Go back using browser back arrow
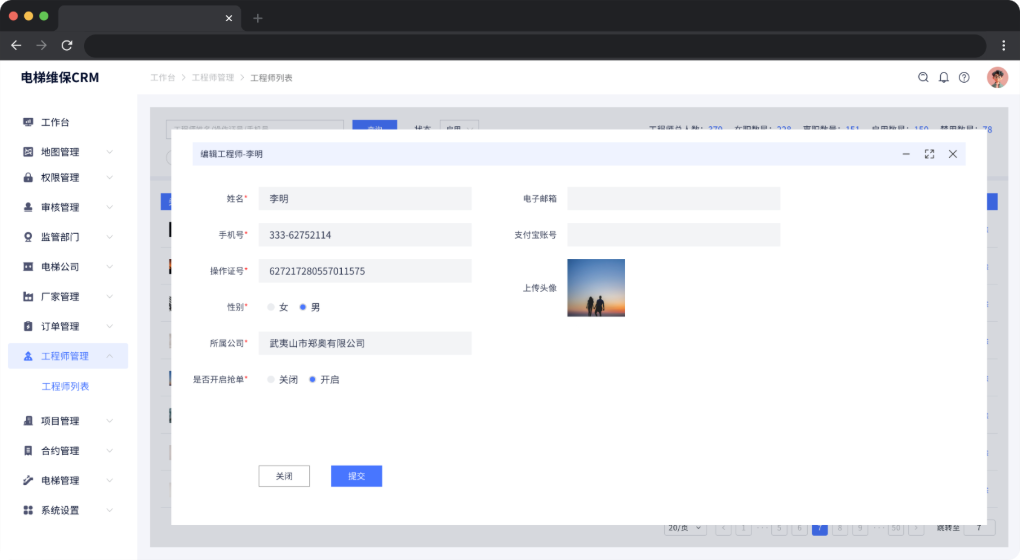 (x=16, y=46)
